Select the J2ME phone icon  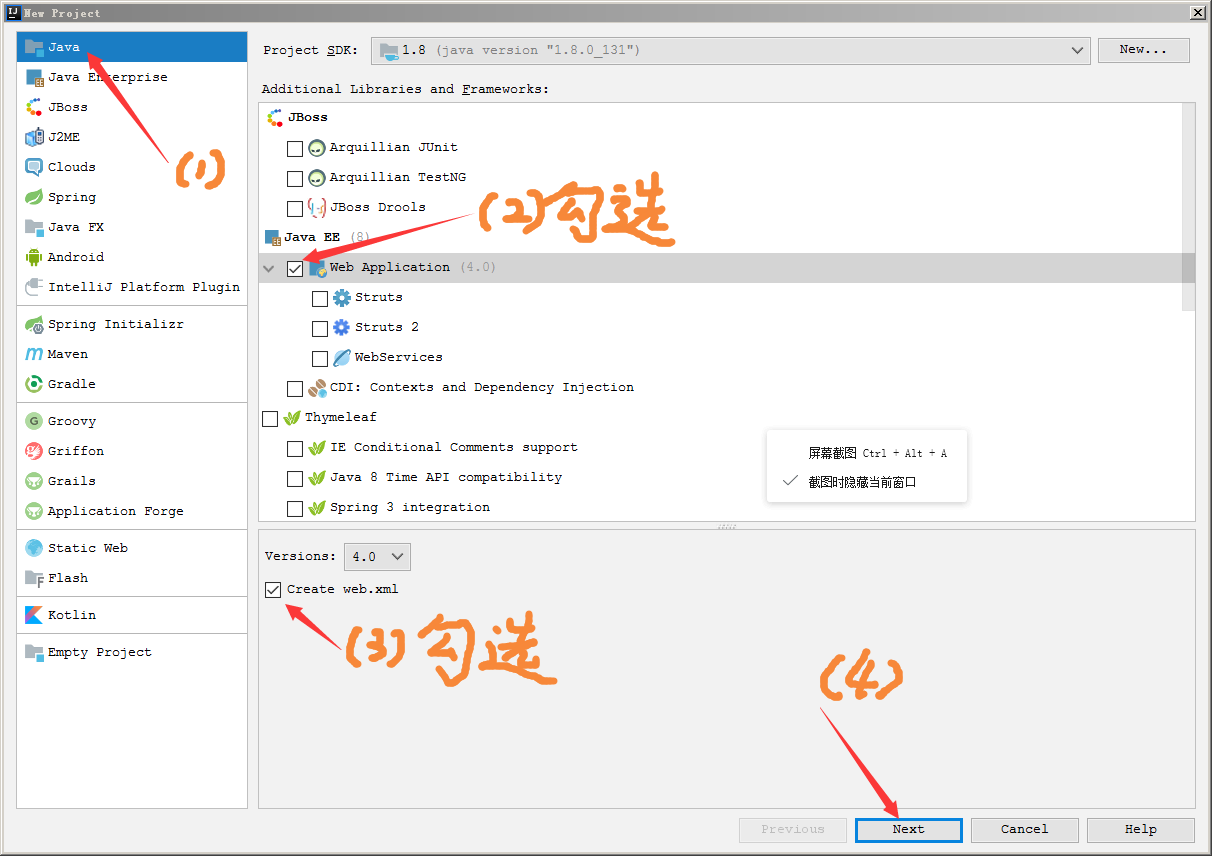[34, 137]
